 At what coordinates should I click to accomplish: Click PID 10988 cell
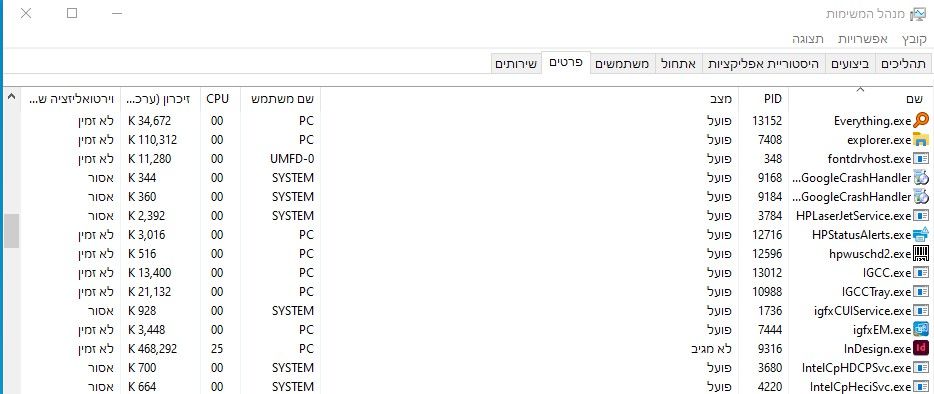pyautogui.click(x=767, y=292)
